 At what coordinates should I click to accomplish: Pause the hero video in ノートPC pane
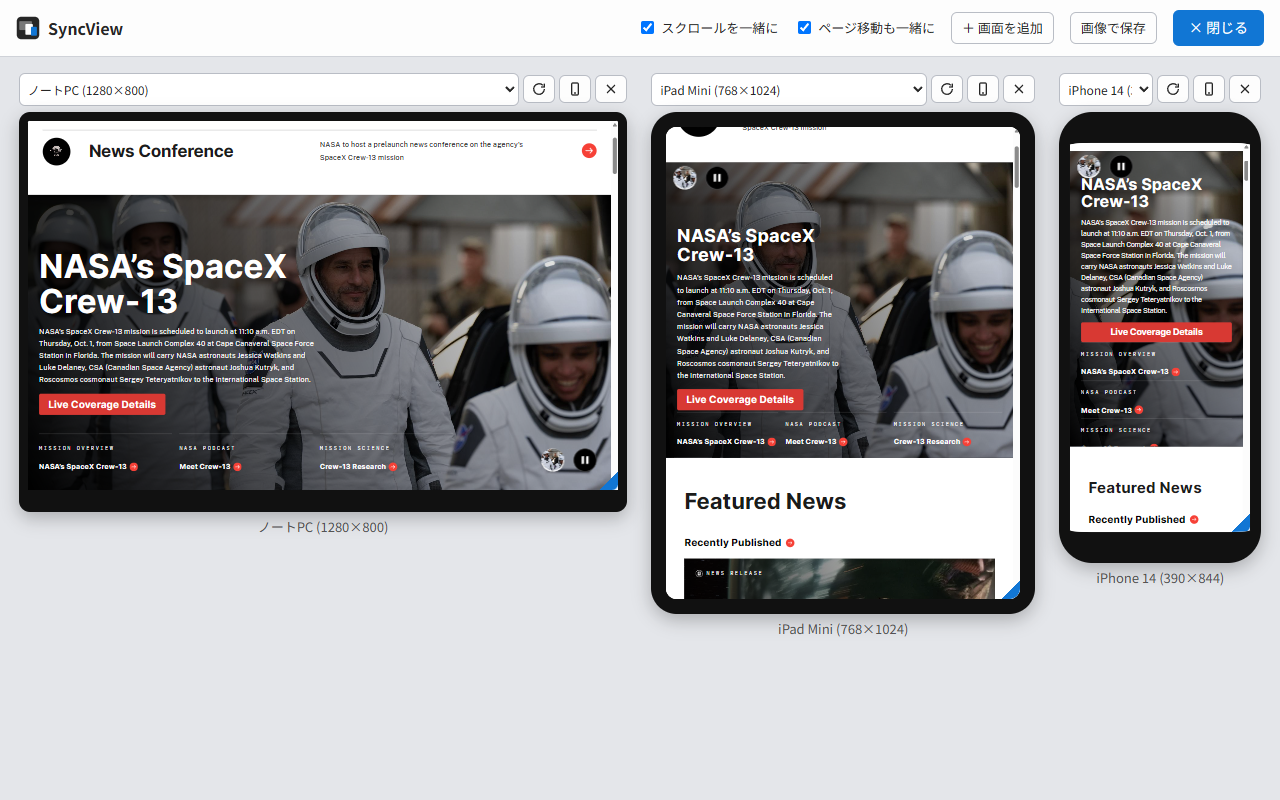(x=585, y=460)
